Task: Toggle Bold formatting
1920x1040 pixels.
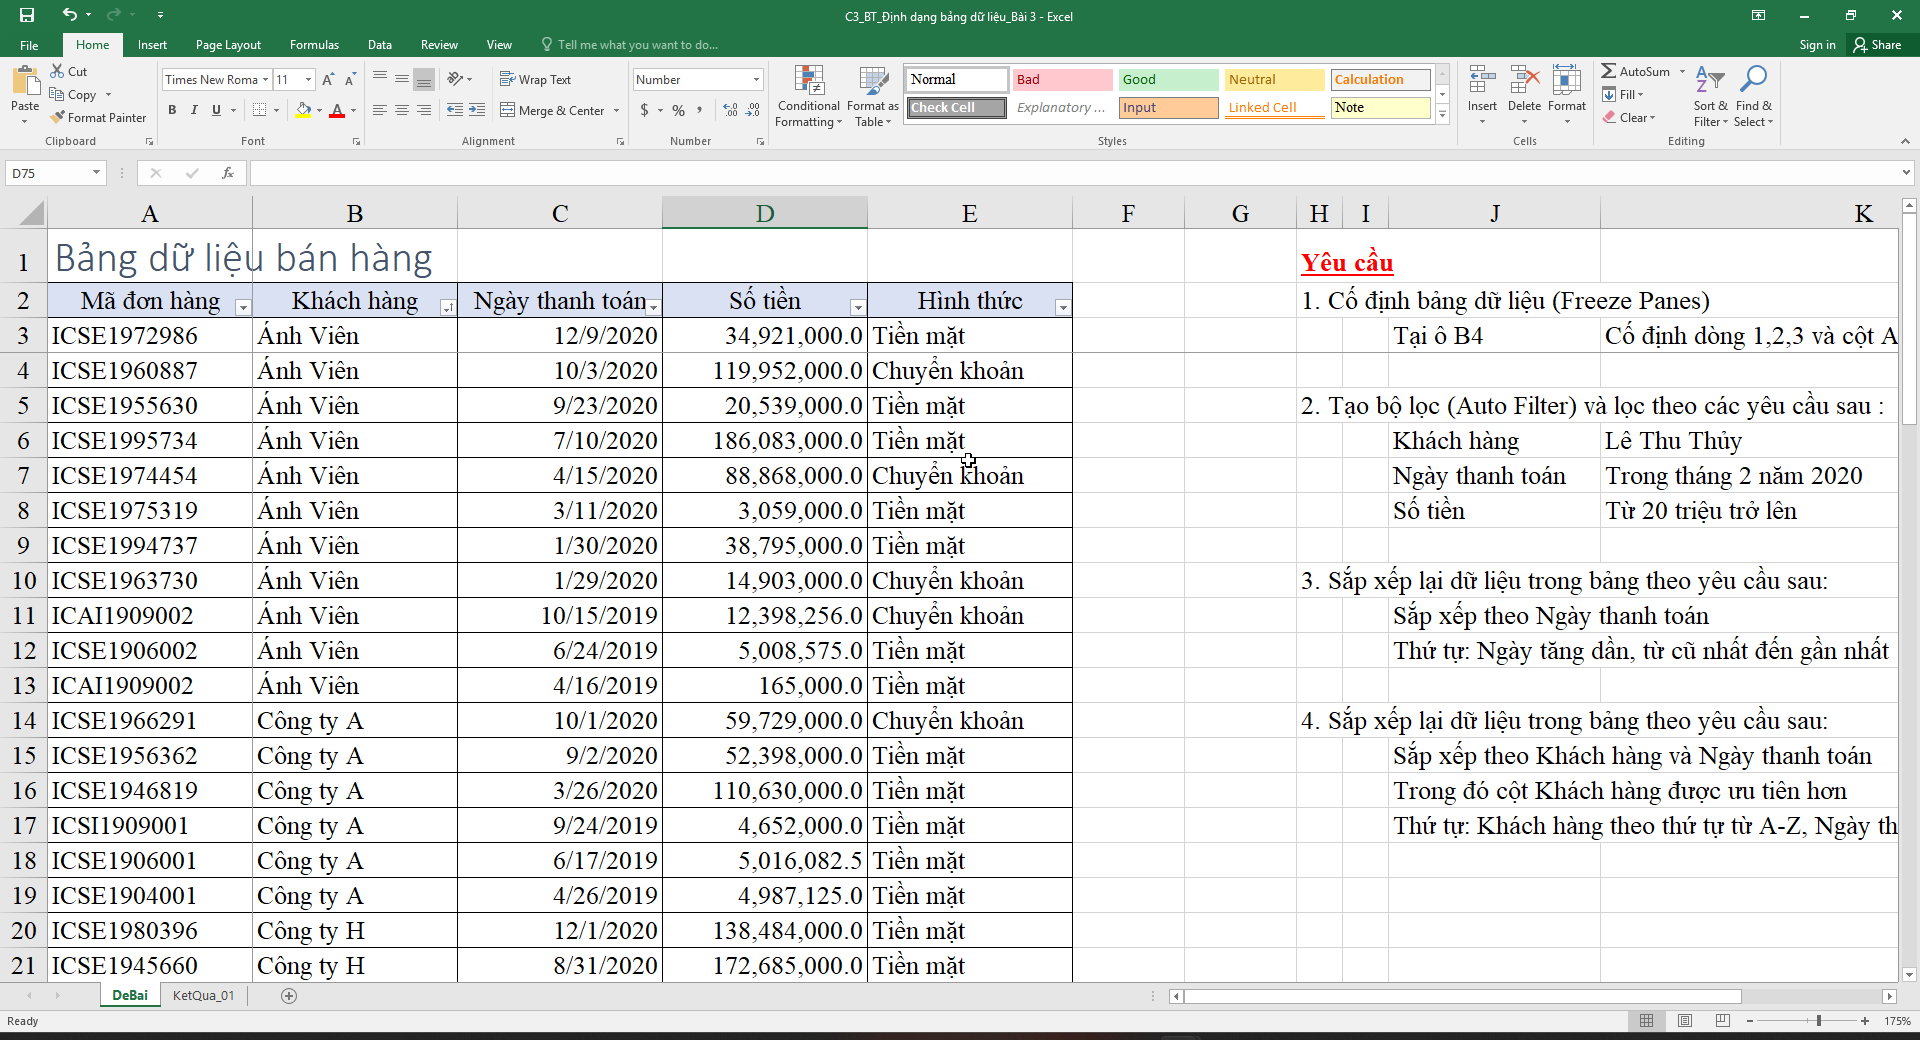Action: coord(172,110)
